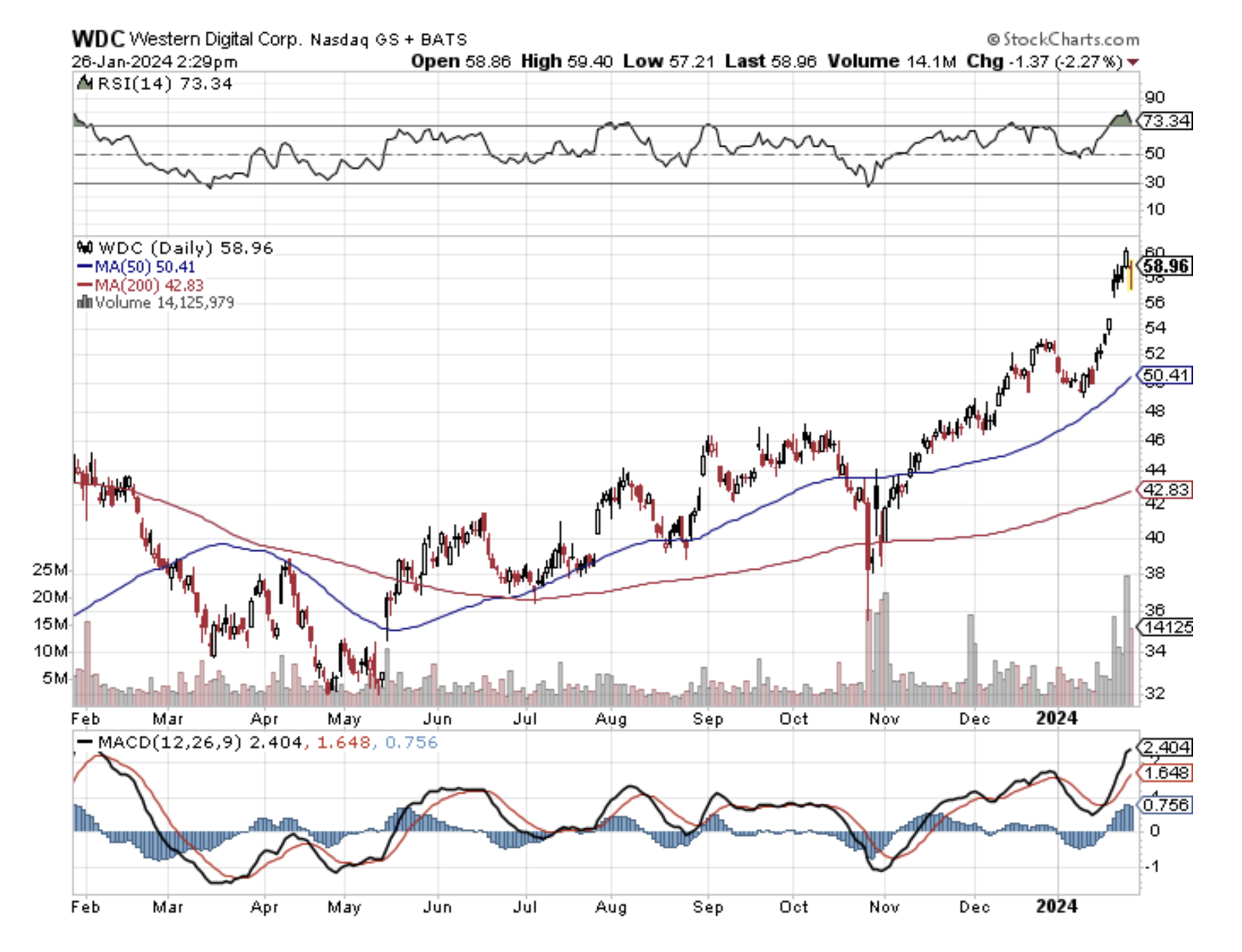The height and width of the screenshot is (952, 1242).
Task: Click the -1 label on MACD axis
Action: click(1153, 867)
